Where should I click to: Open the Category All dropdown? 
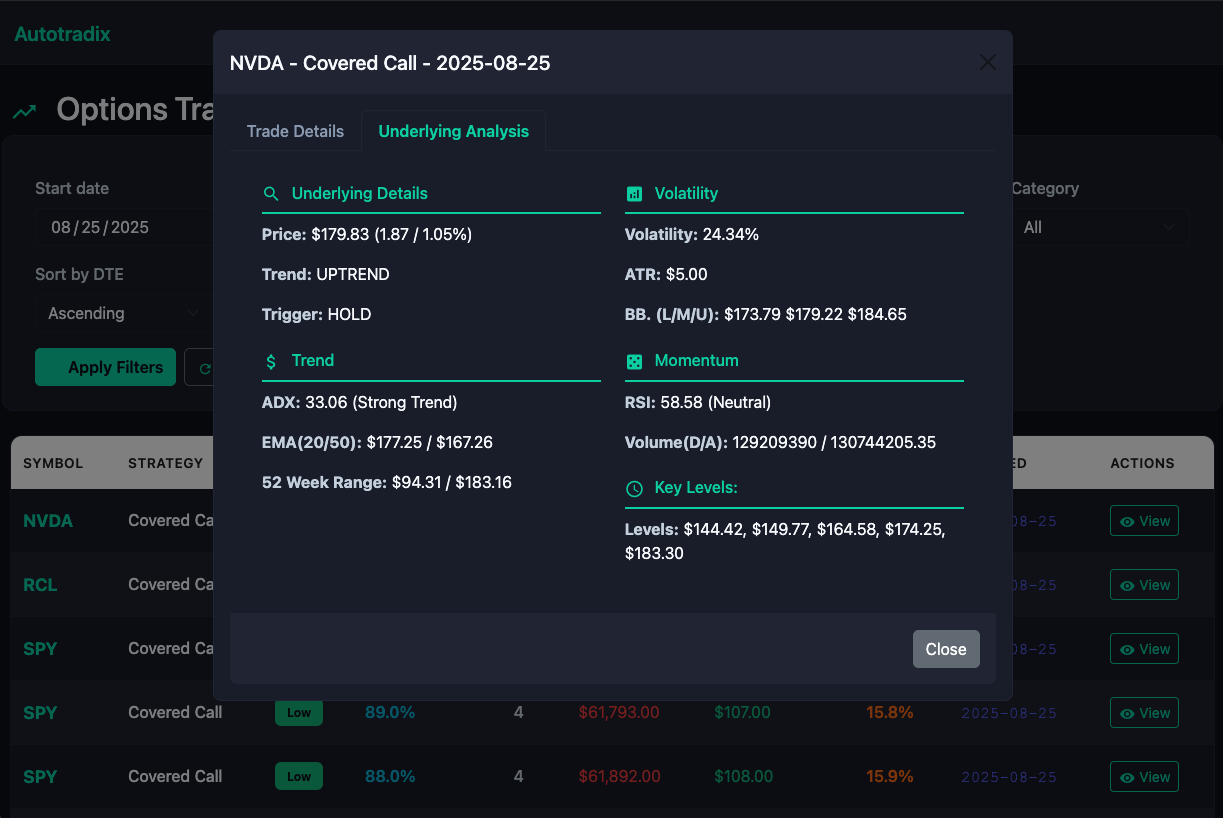[x=1099, y=227]
